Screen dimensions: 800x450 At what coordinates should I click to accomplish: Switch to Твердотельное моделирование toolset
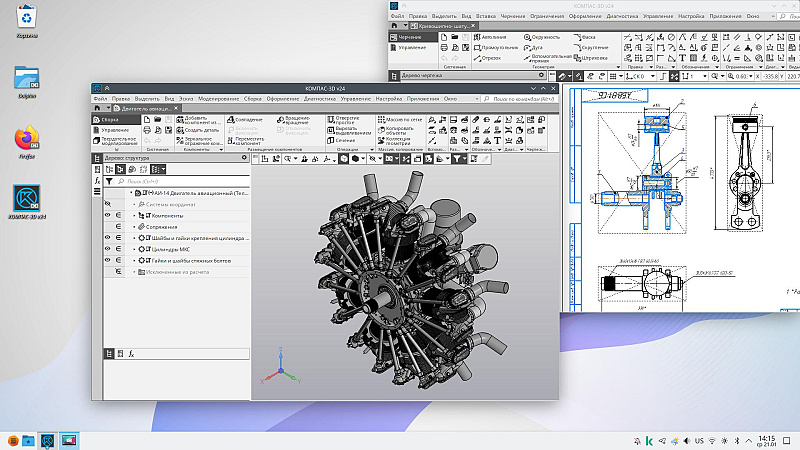pos(118,140)
